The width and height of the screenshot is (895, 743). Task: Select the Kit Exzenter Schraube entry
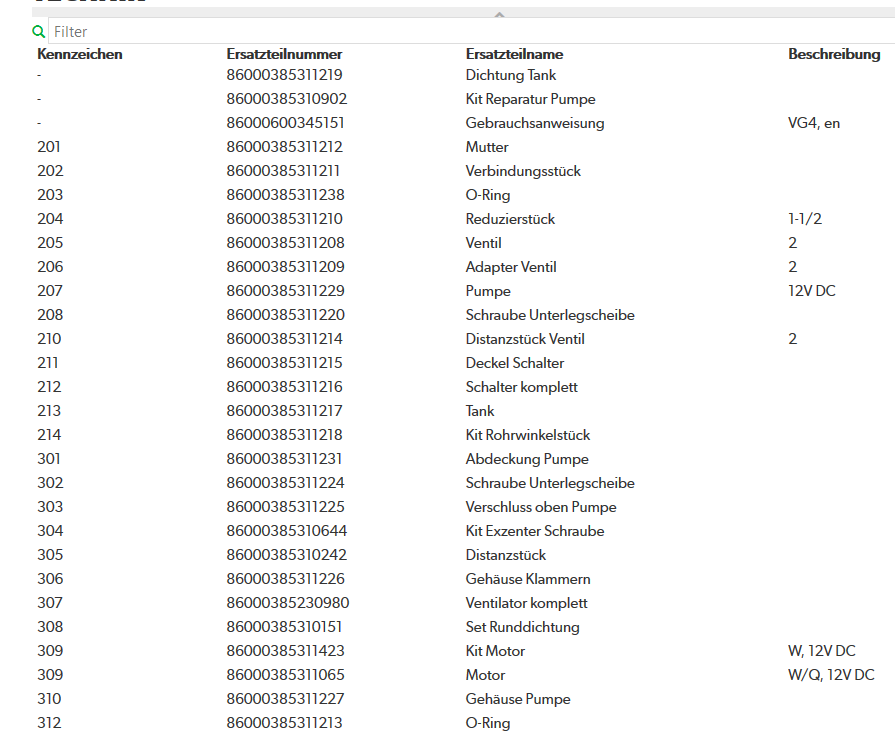535,530
